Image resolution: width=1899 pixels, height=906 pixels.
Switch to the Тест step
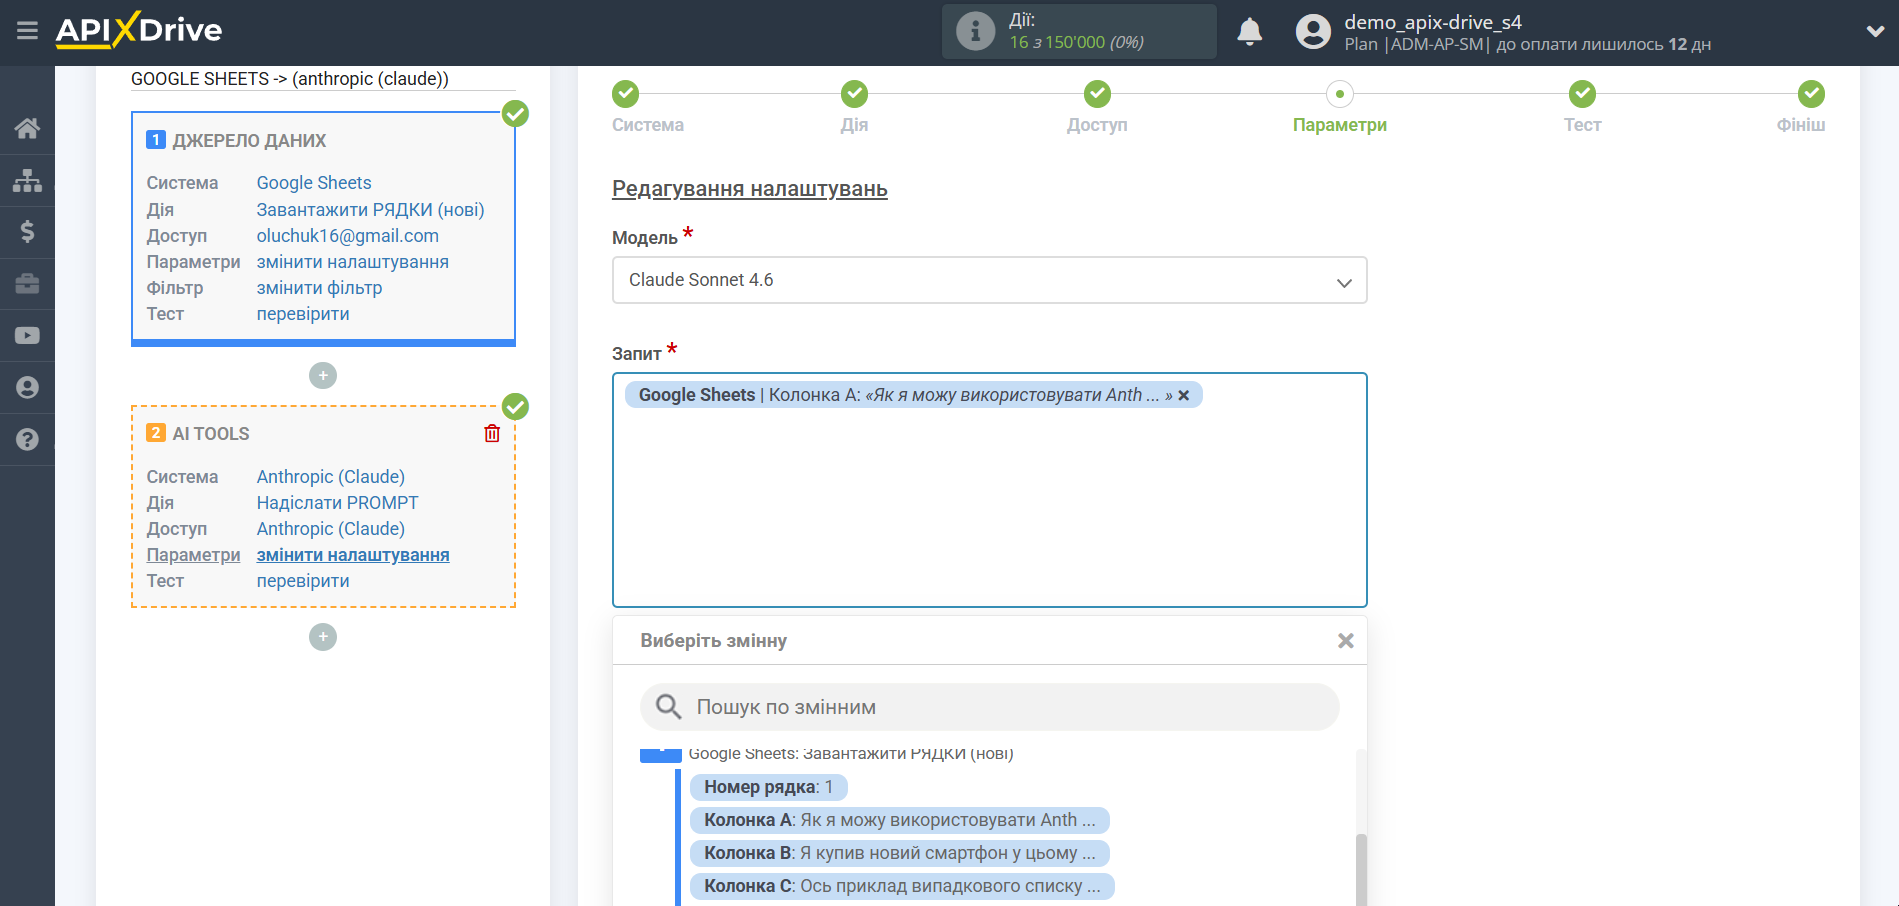1581,95
